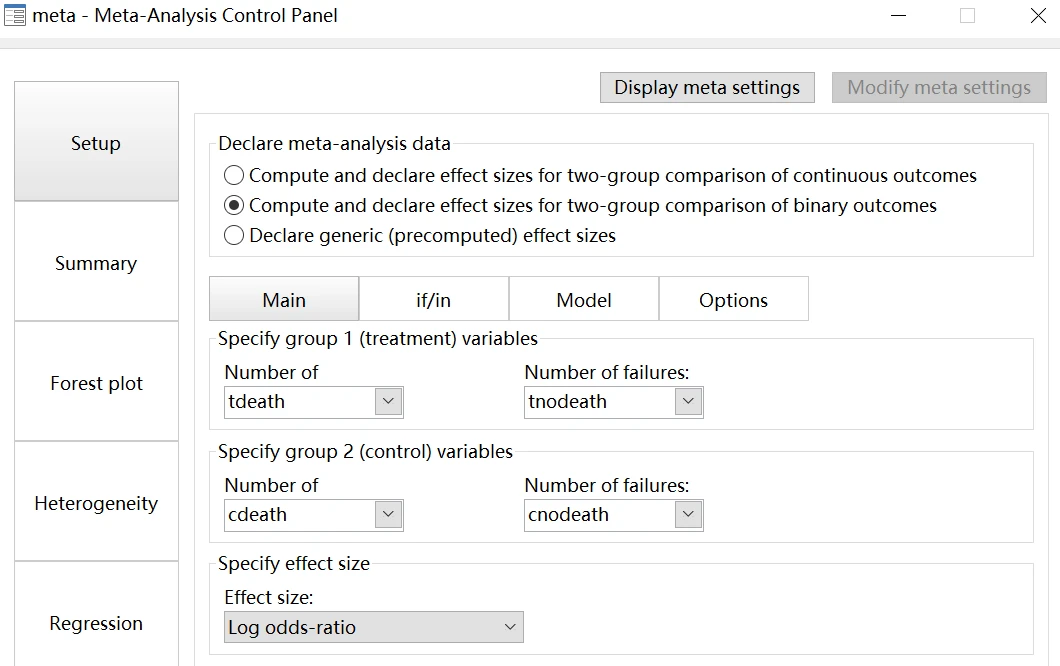
Task: Maximize the Meta-Analysis Control Panel window
Action: 967,16
